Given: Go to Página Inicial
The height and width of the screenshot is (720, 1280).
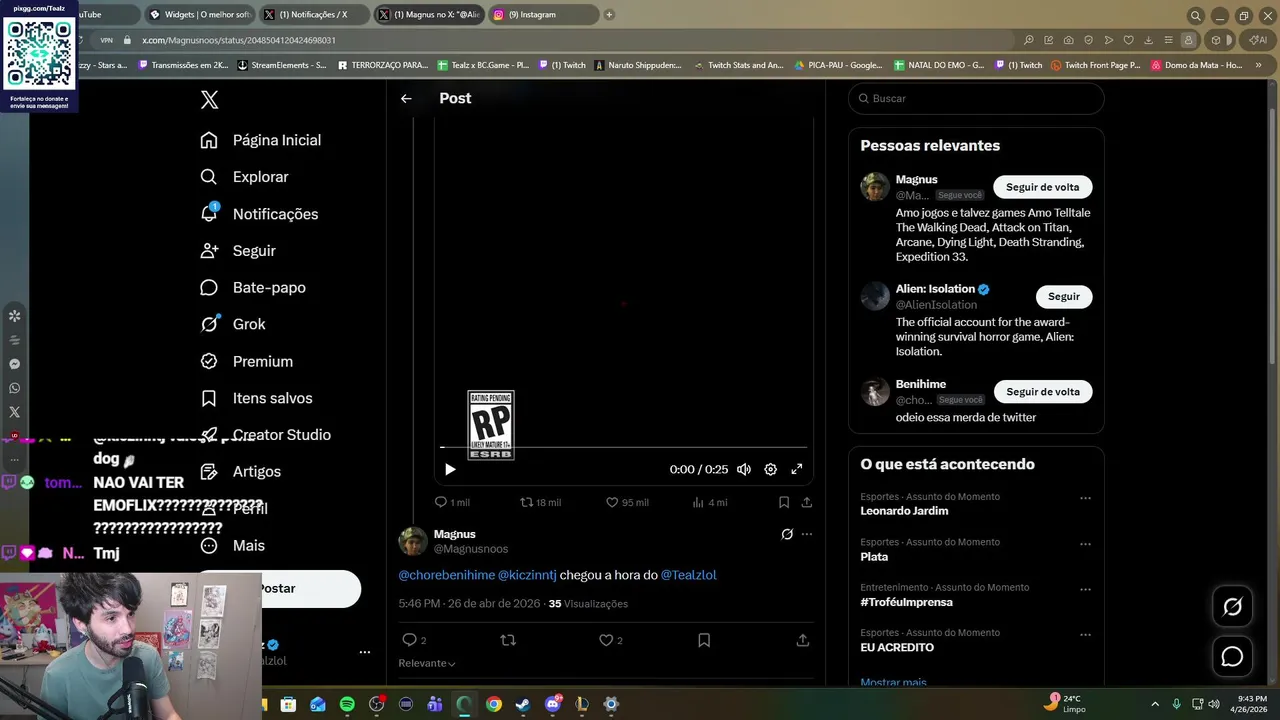Looking at the screenshot, I should (x=261, y=140).
